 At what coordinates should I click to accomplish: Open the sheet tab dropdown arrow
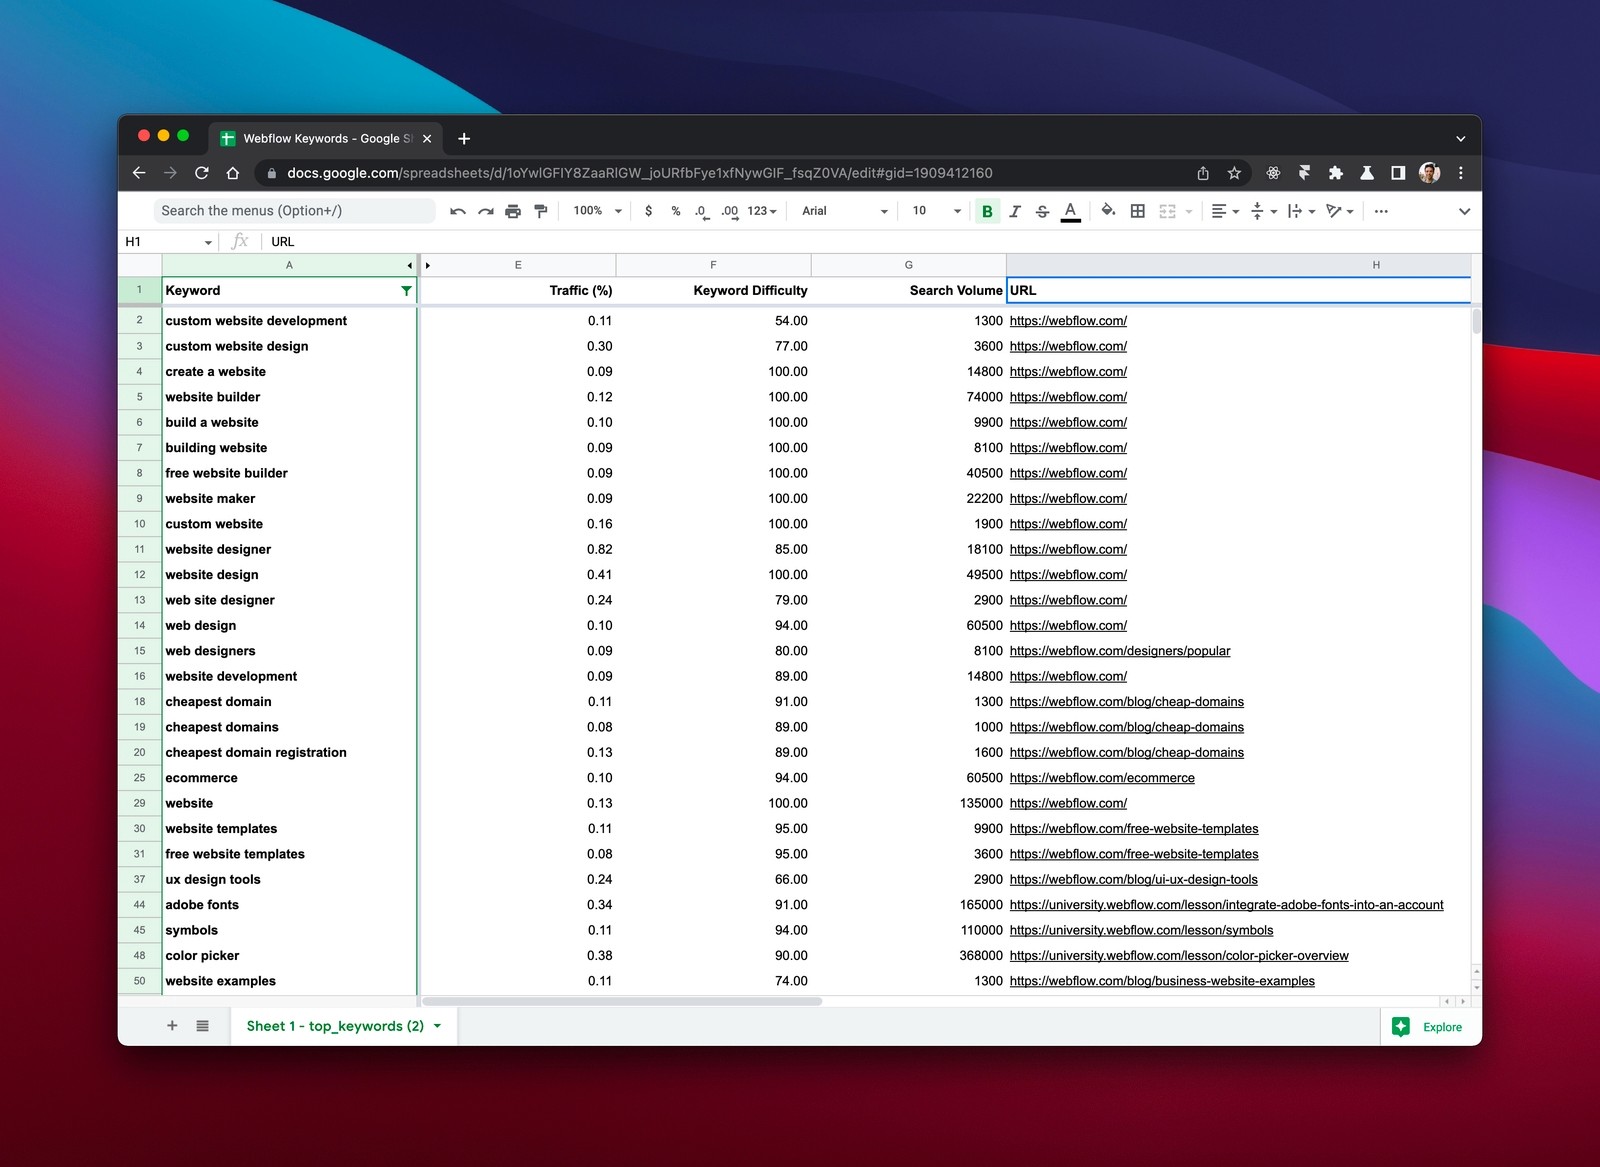coord(437,1026)
